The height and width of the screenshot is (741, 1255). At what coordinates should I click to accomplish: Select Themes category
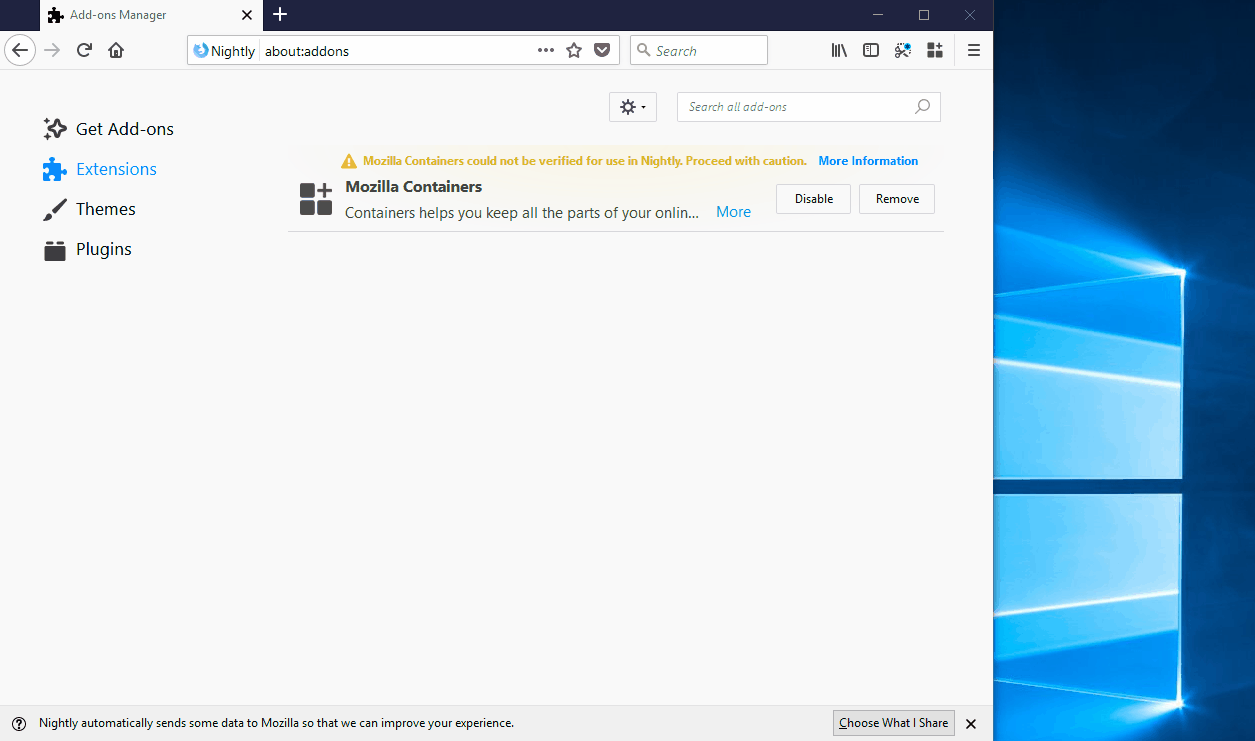(90, 209)
